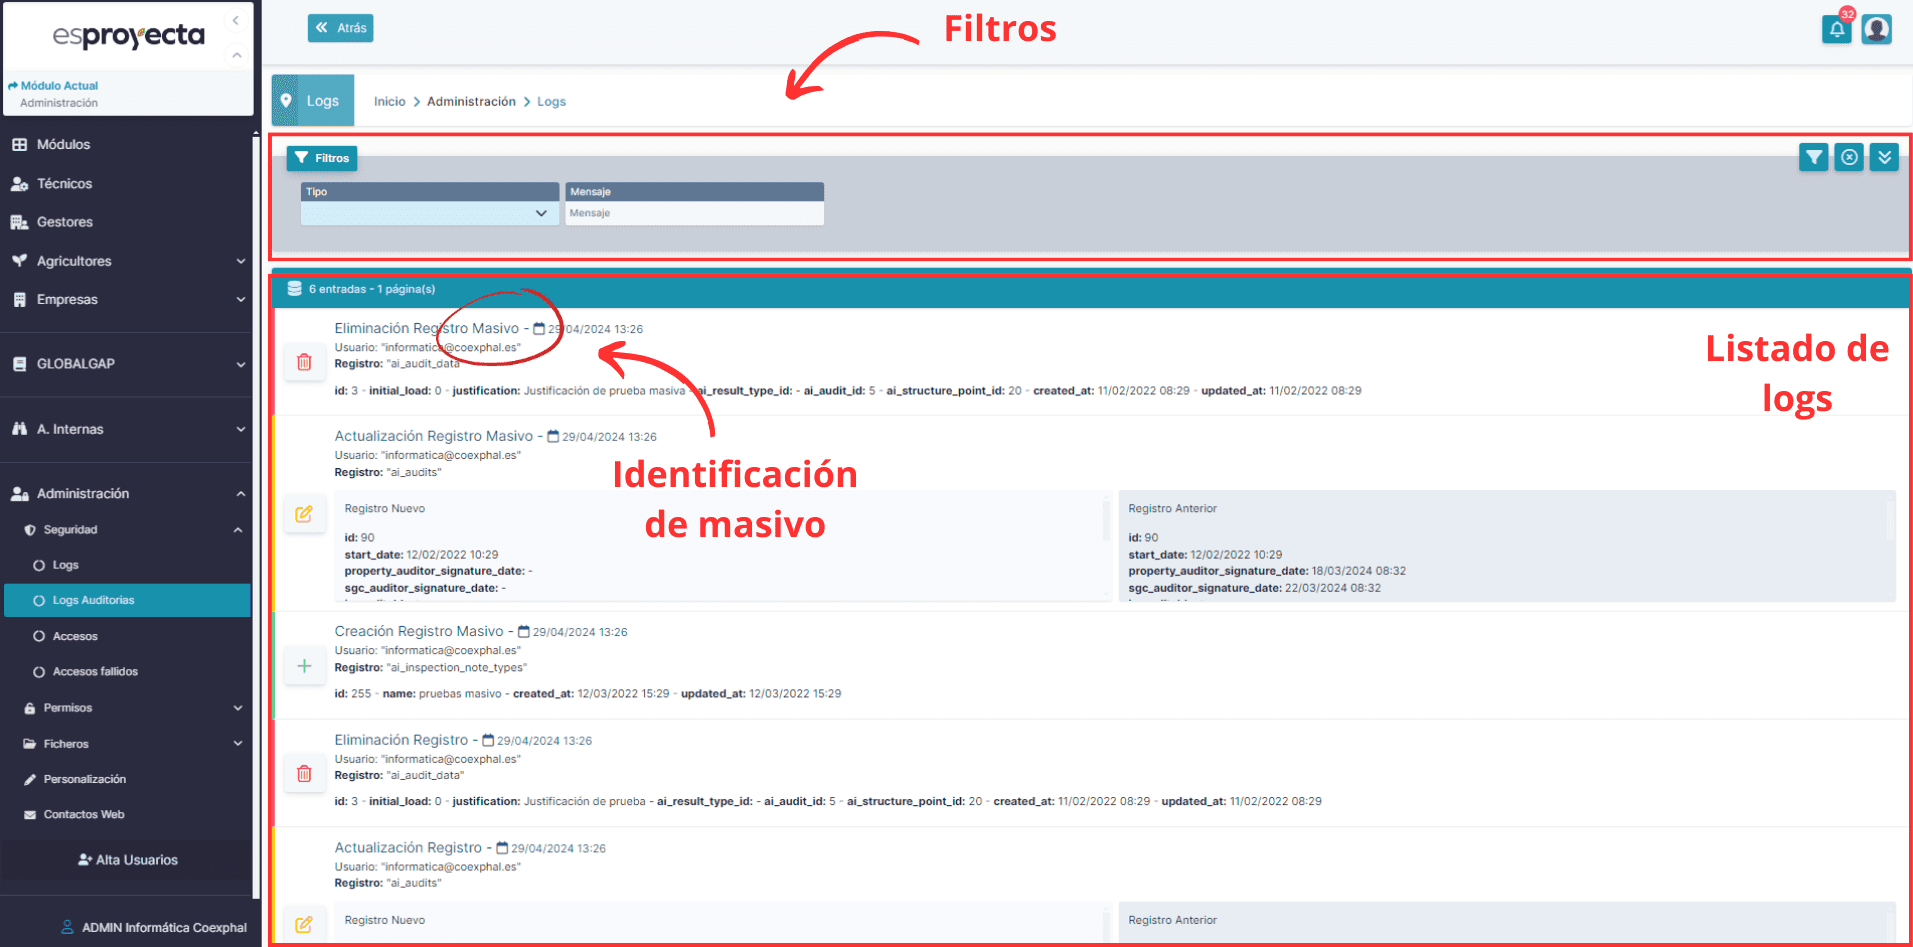Select the delete icon on Eliminación Registro Masivo entry
This screenshot has width=1913, height=947.
pyautogui.click(x=304, y=362)
